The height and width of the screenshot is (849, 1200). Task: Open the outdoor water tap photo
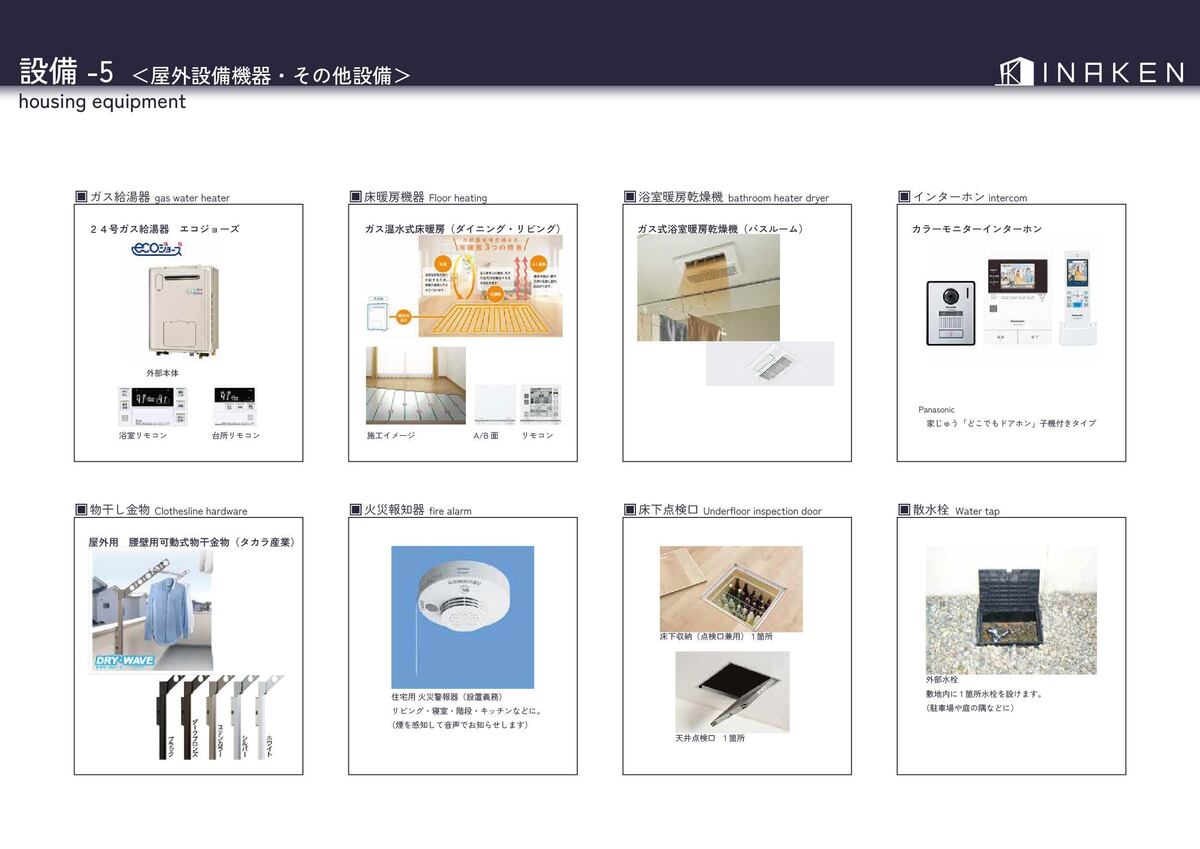1010,610
